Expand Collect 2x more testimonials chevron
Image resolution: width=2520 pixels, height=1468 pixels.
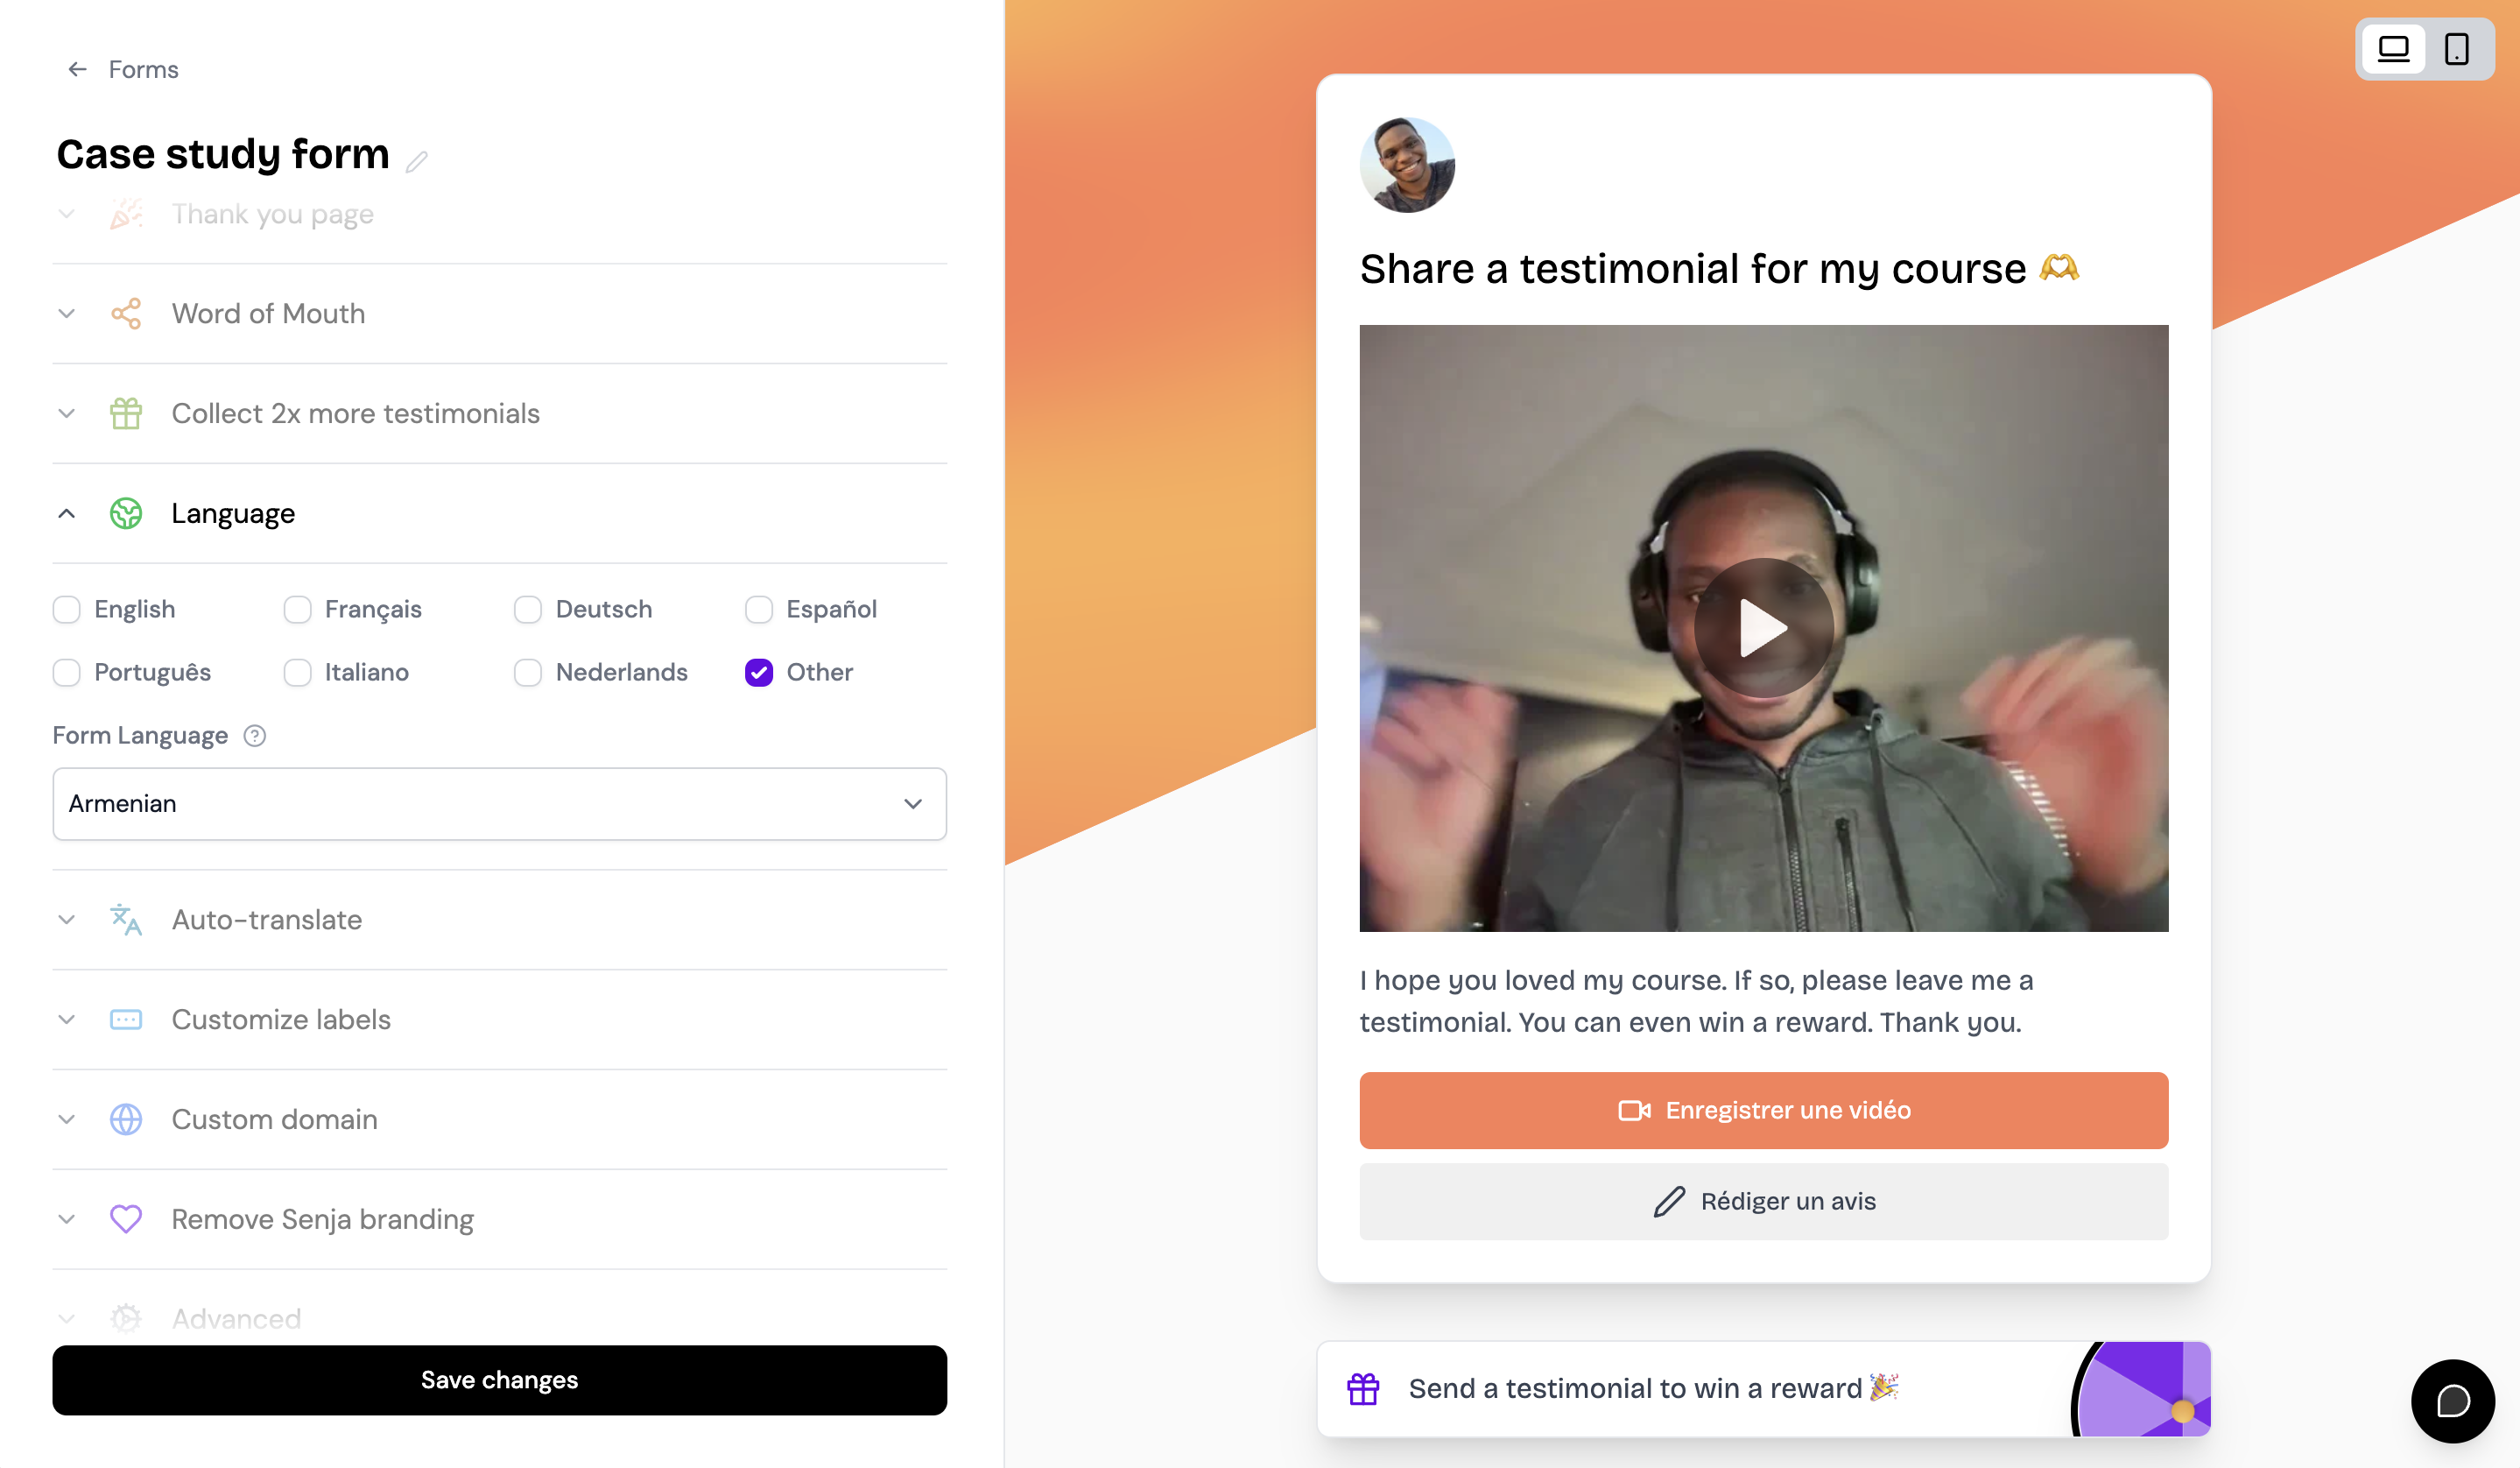pyautogui.click(x=67, y=413)
